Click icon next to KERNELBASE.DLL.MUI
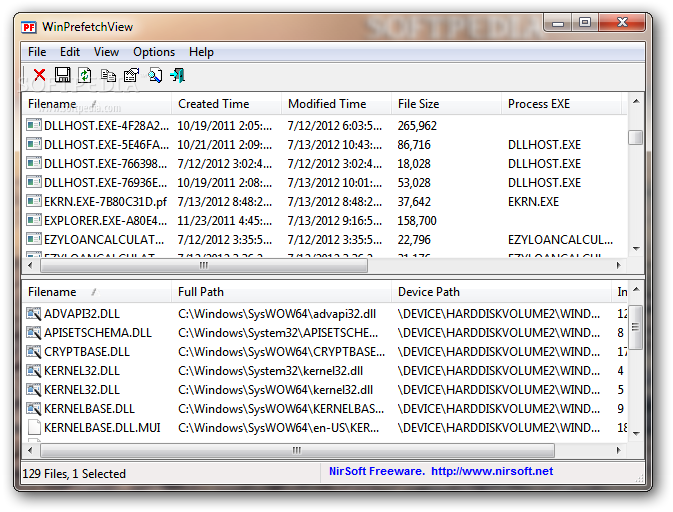Screen dimensions: 673x512 [34, 427]
